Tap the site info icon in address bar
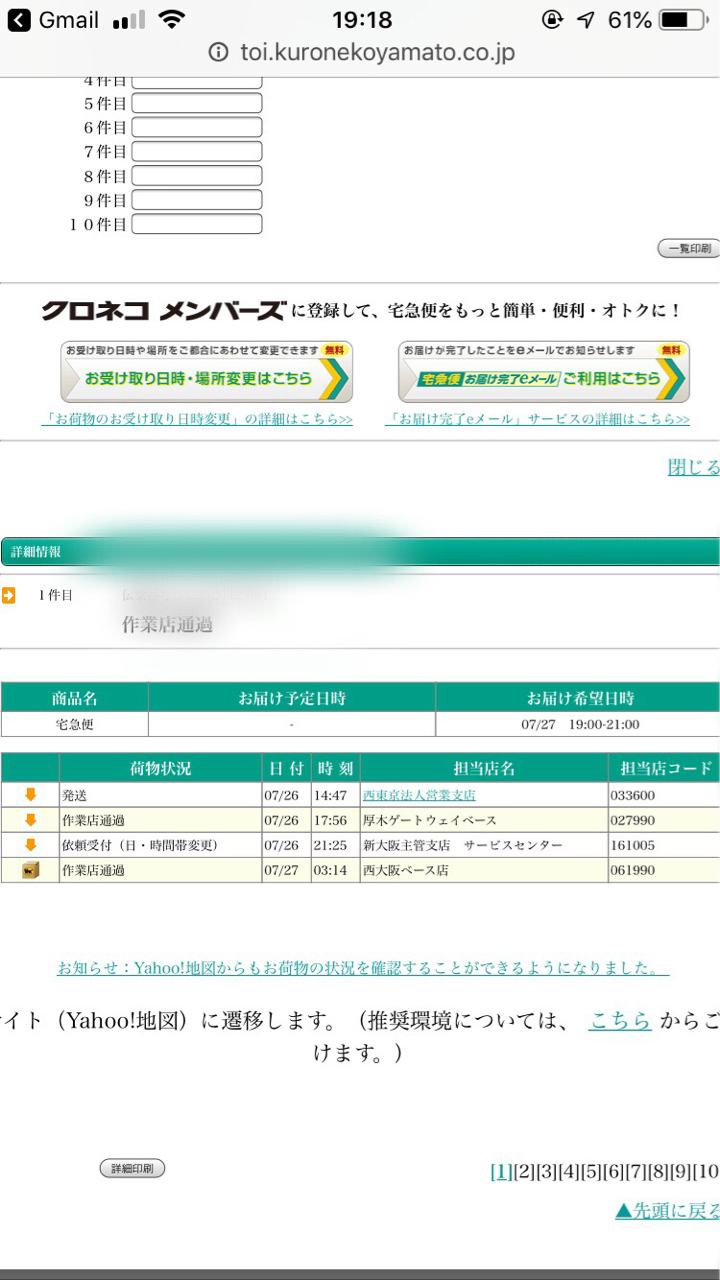This screenshot has height=1280, width=720. click(219, 53)
